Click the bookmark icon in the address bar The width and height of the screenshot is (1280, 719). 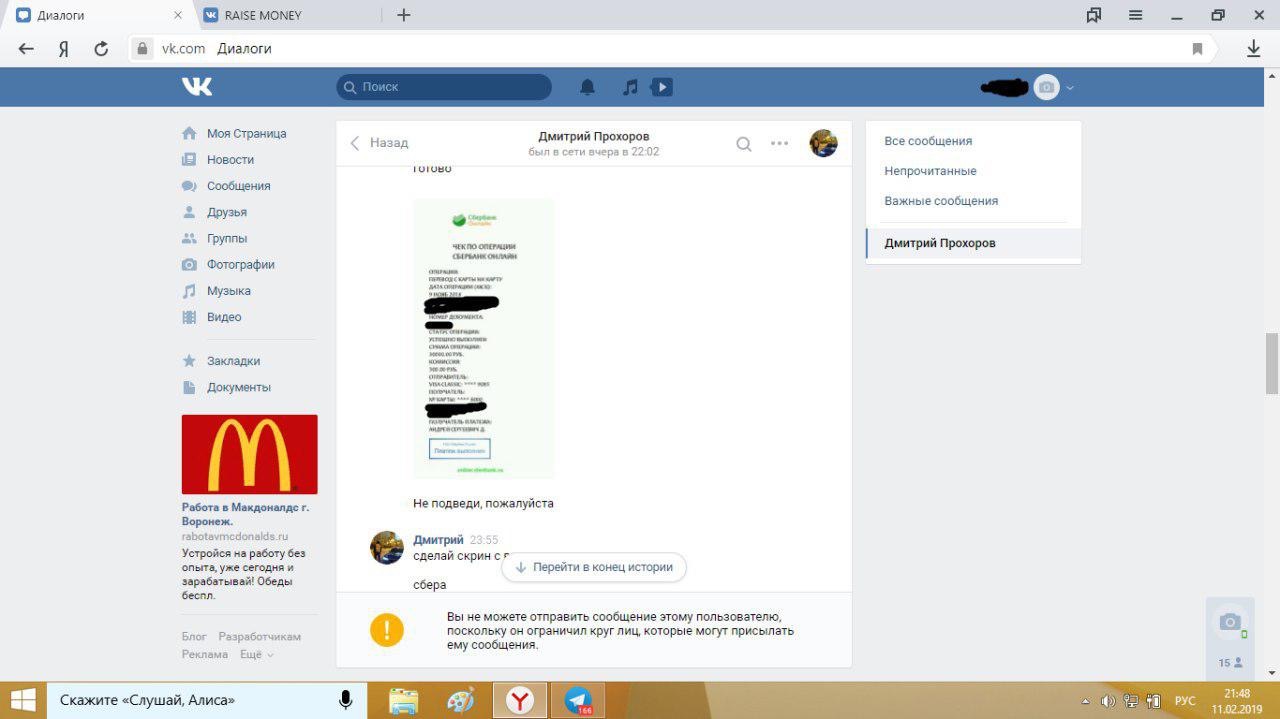1197,48
